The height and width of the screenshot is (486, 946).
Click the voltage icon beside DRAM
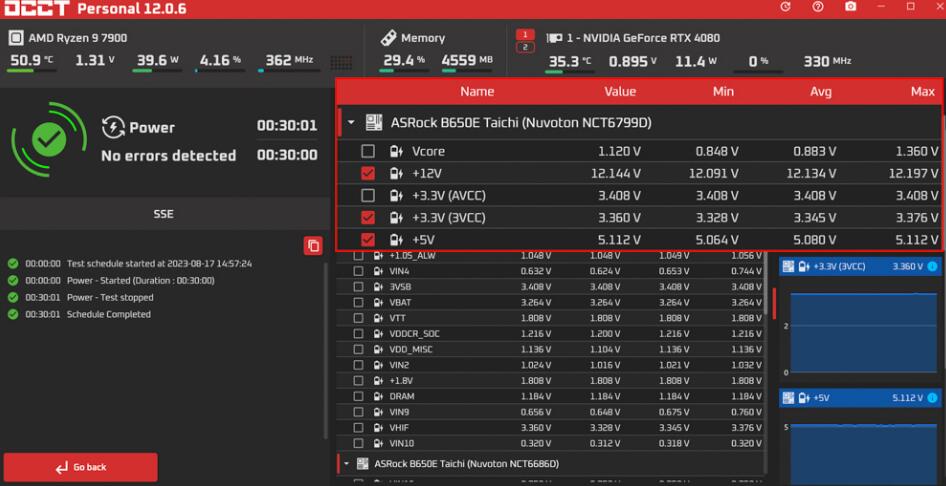[x=378, y=396]
